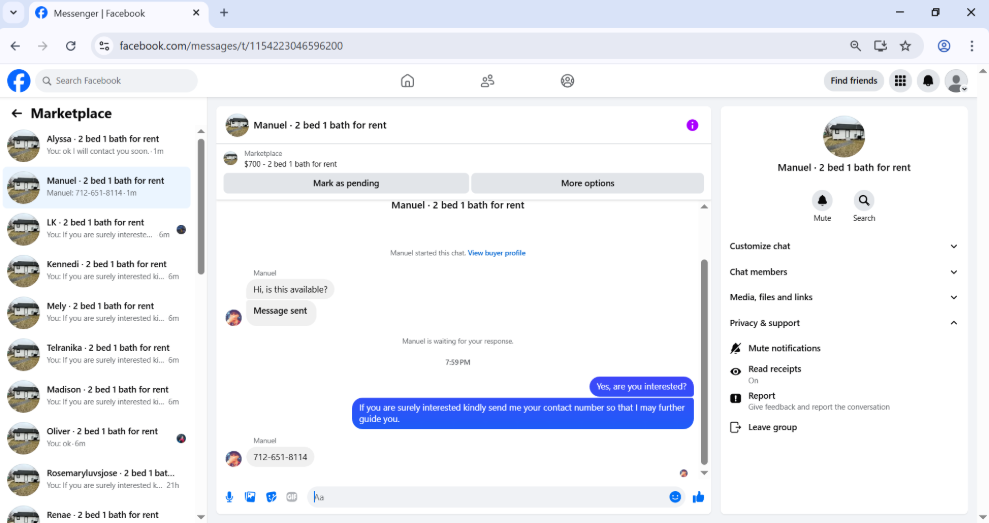Open the account profile avatar menu
989x523 pixels.
[x=956, y=81]
